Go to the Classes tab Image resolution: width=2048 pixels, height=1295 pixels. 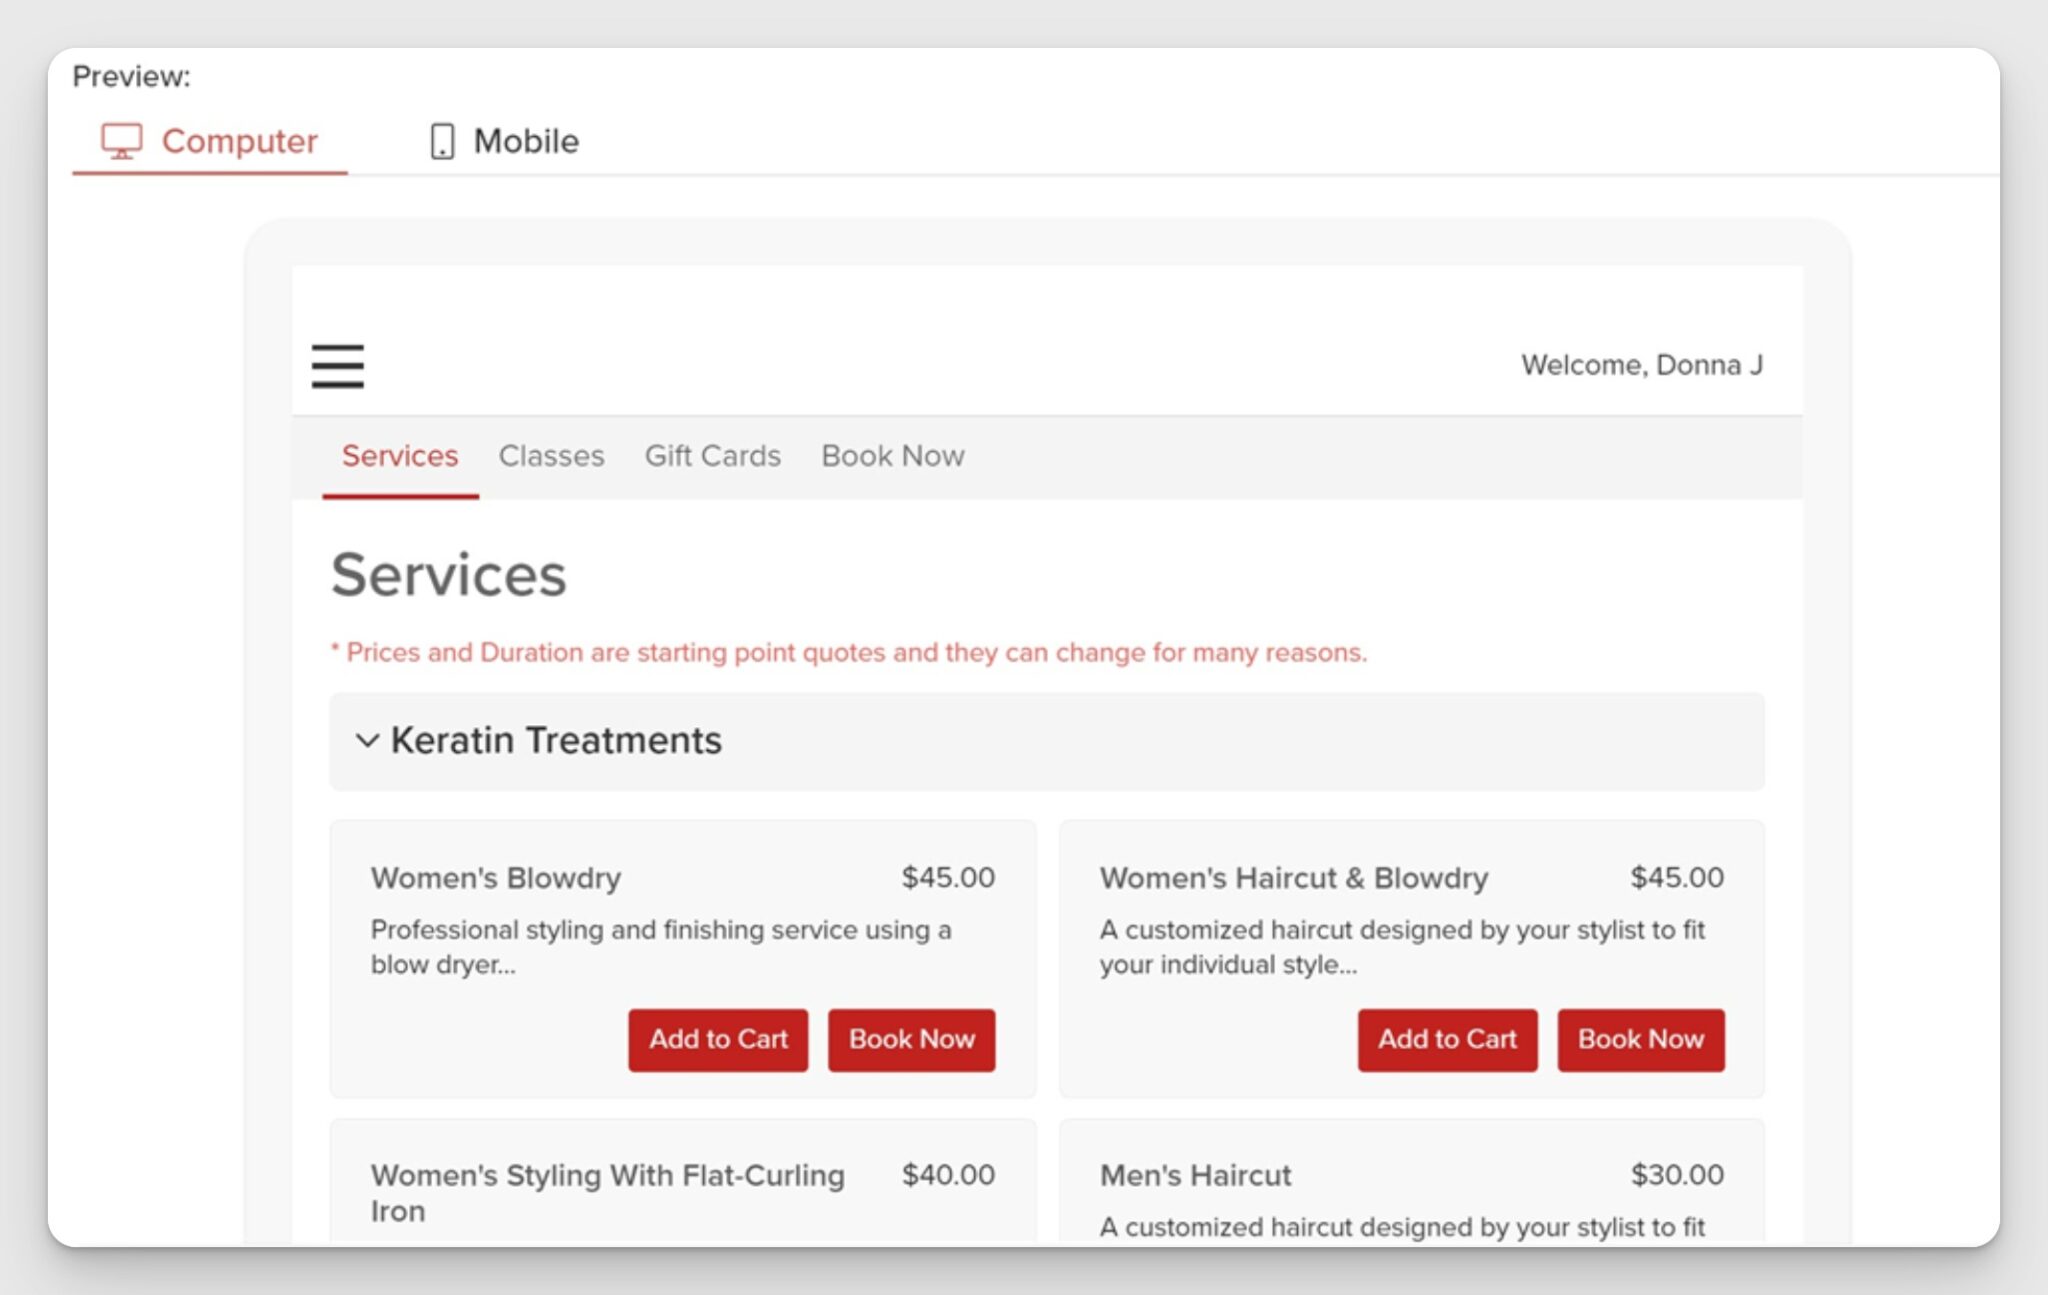pos(551,456)
